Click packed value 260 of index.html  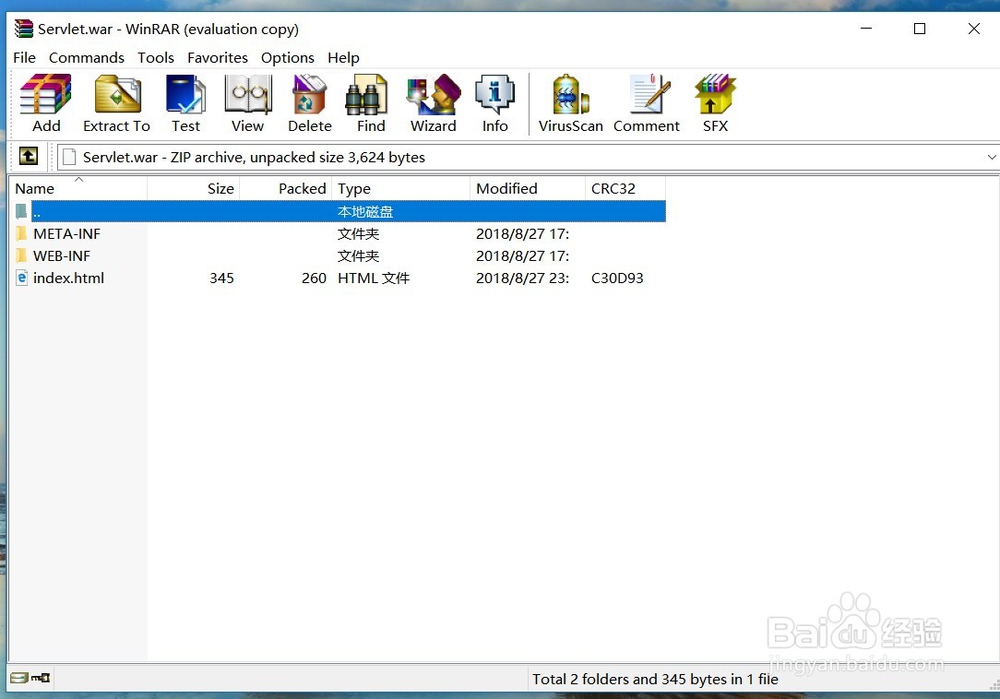pyautogui.click(x=314, y=278)
